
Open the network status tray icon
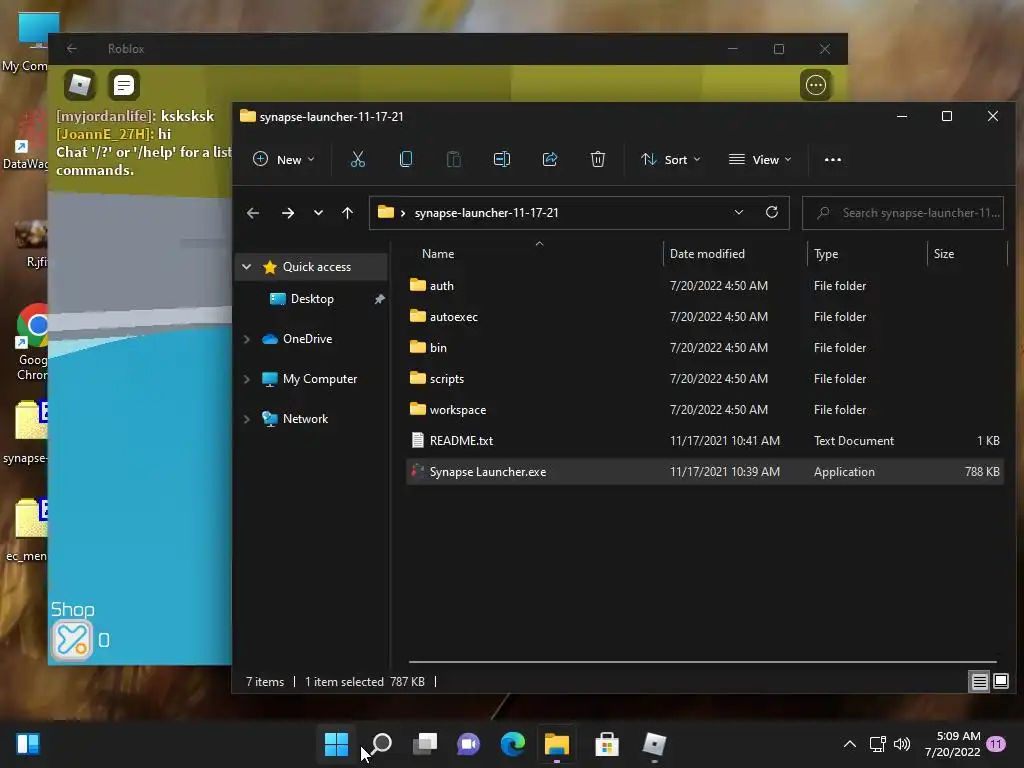point(877,744)
